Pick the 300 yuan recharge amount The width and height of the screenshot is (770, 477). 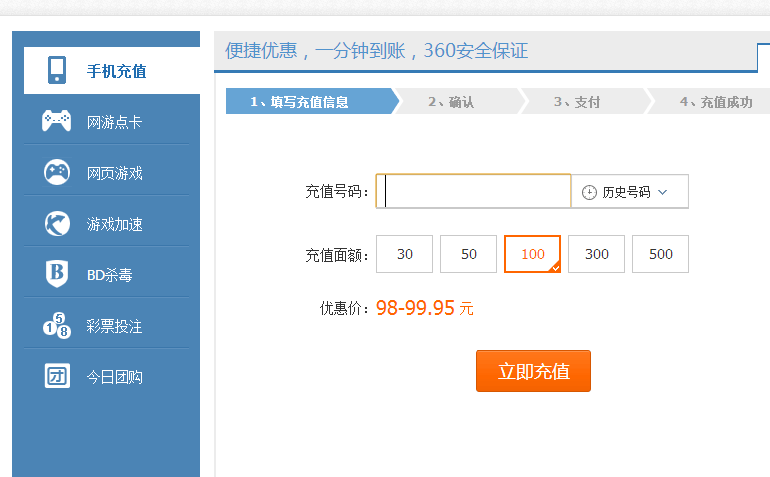click(x=597, y=254)
